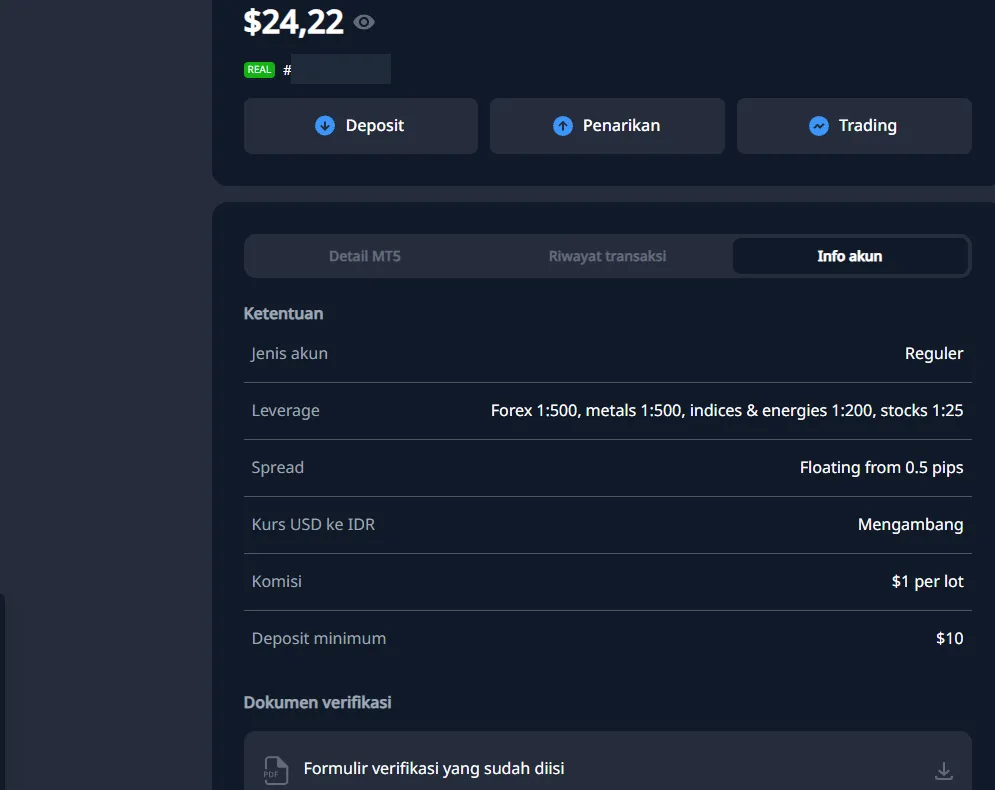Click the Komisi label
Image resolution: width=995 pixels, height=790 pixels.
[277, 581]
